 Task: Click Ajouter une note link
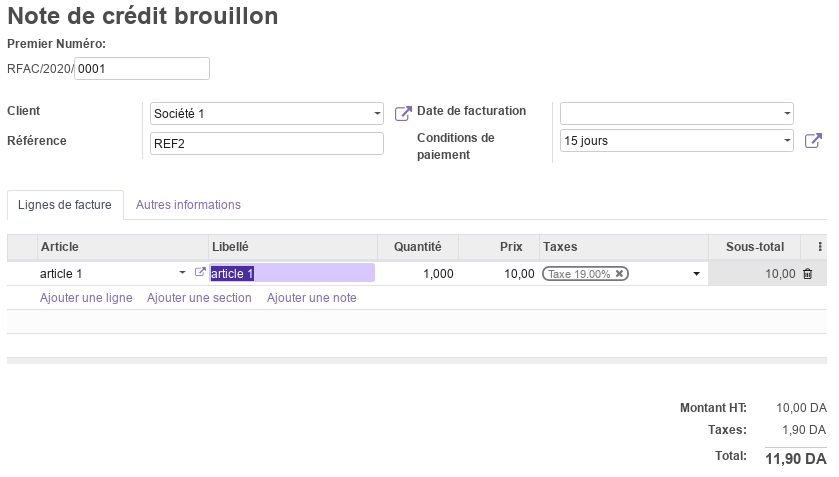click(311, 298)
